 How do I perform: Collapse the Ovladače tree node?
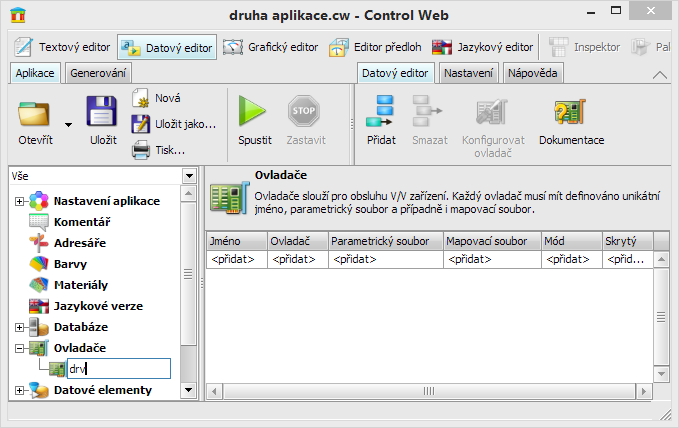tap(19, 348)
